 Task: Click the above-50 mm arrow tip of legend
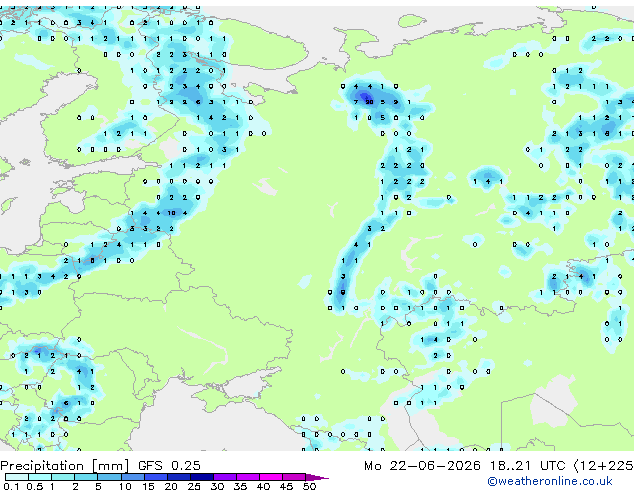[x=317, y=477]
